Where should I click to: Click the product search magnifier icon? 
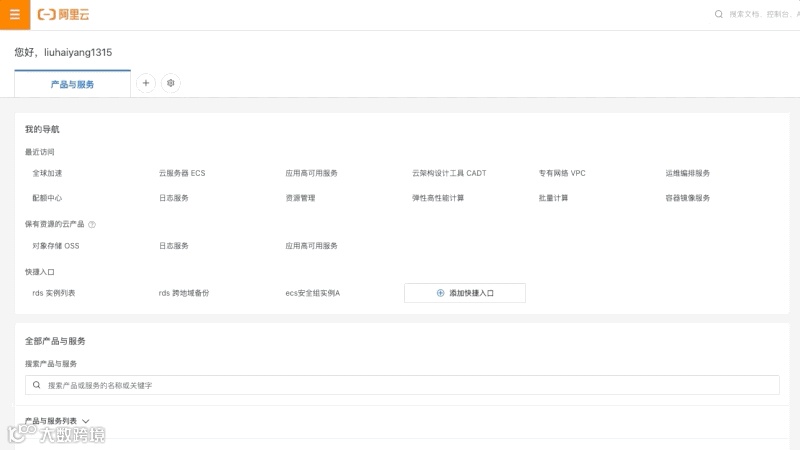click(x=37, y=385)
